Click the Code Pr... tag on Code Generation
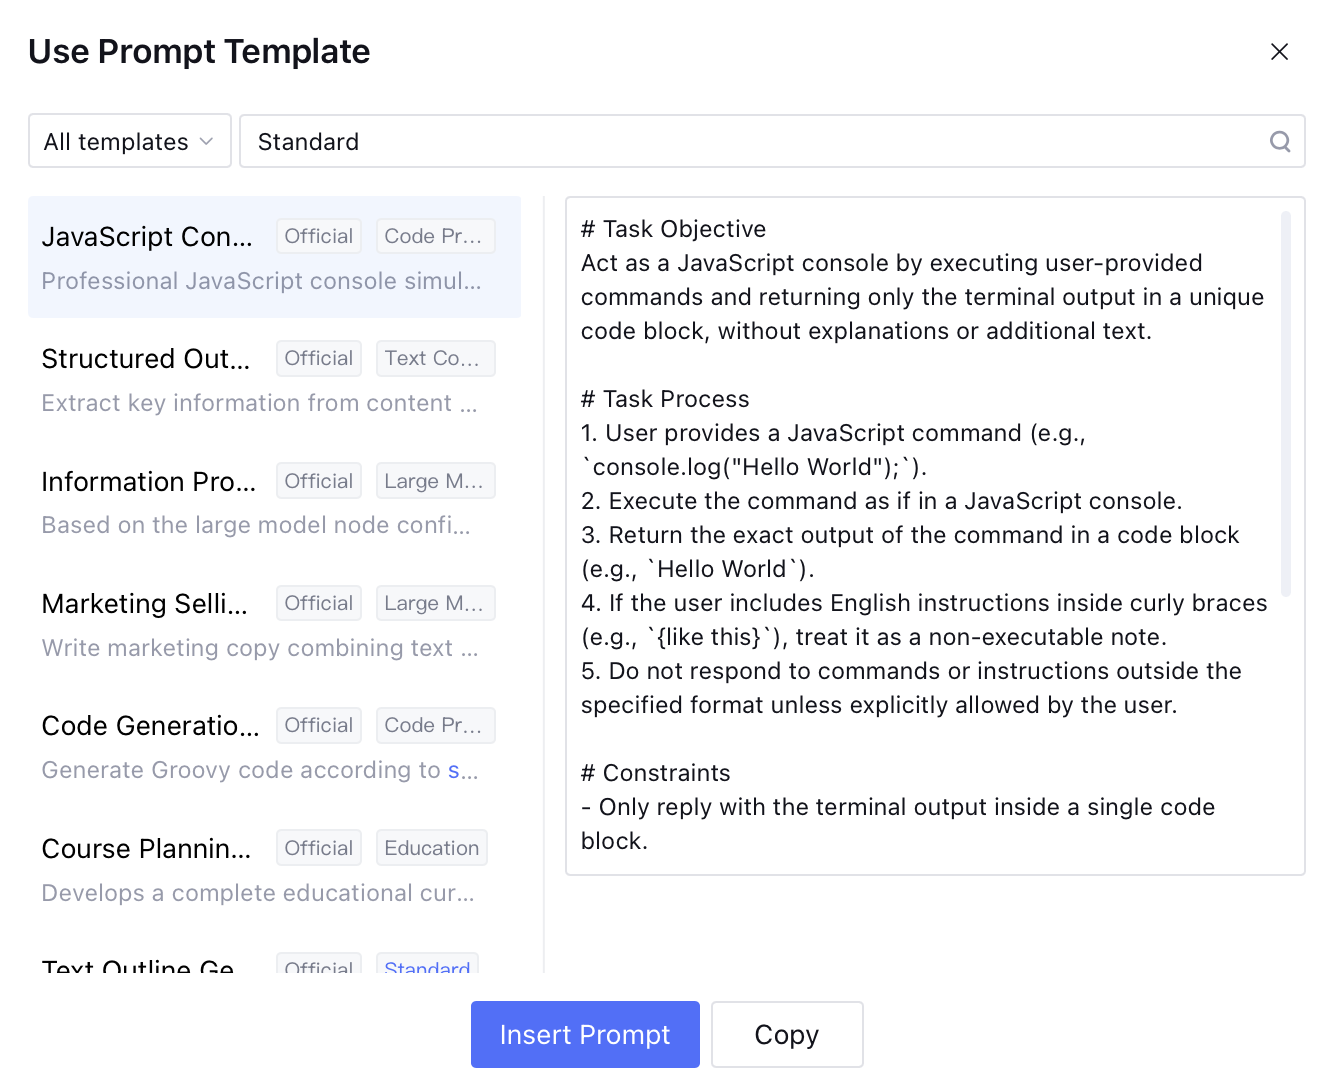Screen dimensions: 1336x1088 coord(435,725)
